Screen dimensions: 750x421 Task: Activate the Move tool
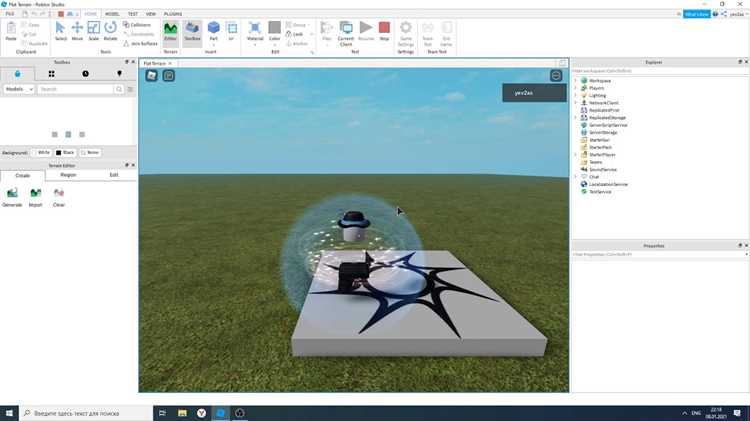(77, 31)
